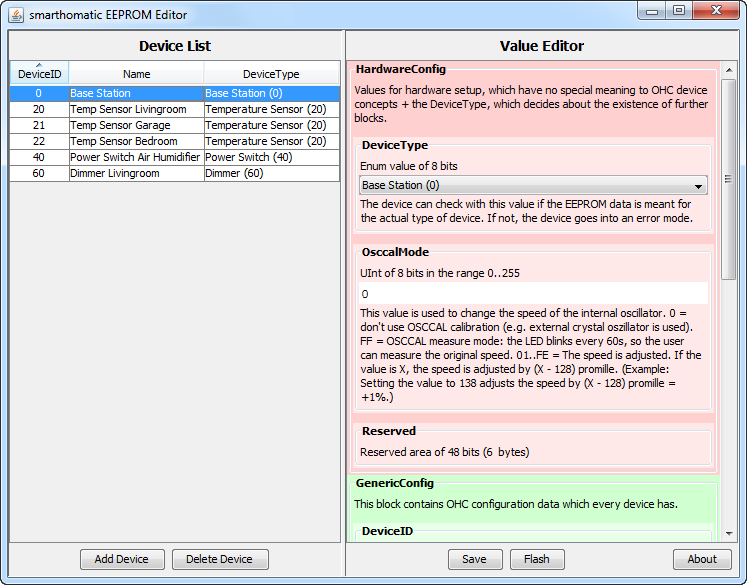The height and width of the screenshot is (585, 747).
Task: Select Power Switch Air Humidifier row
Action: click(136, 157)
